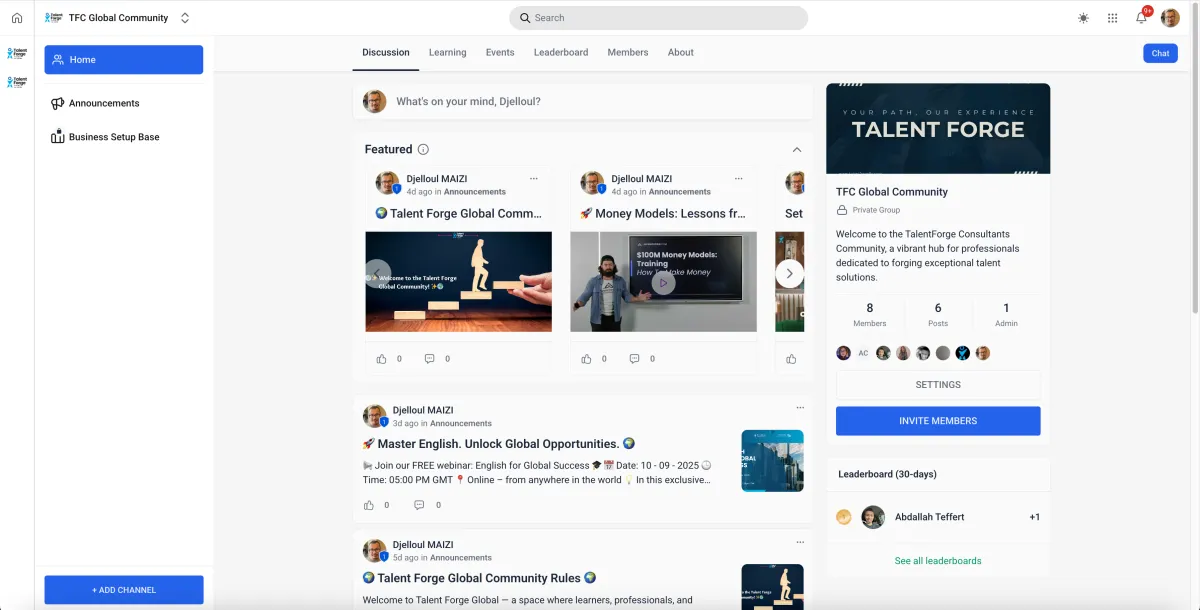Open options menu on Talent Forge Global featured post
This screenshot has height=610, width=1200.
(534, 179)
